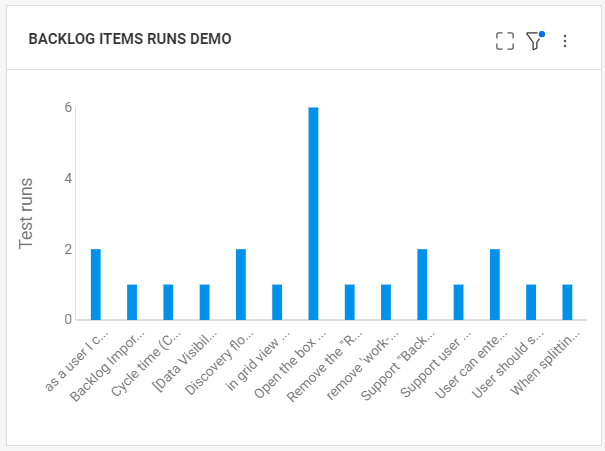
Task: Select the 'In grid view' bar
Action: point(277,302)
